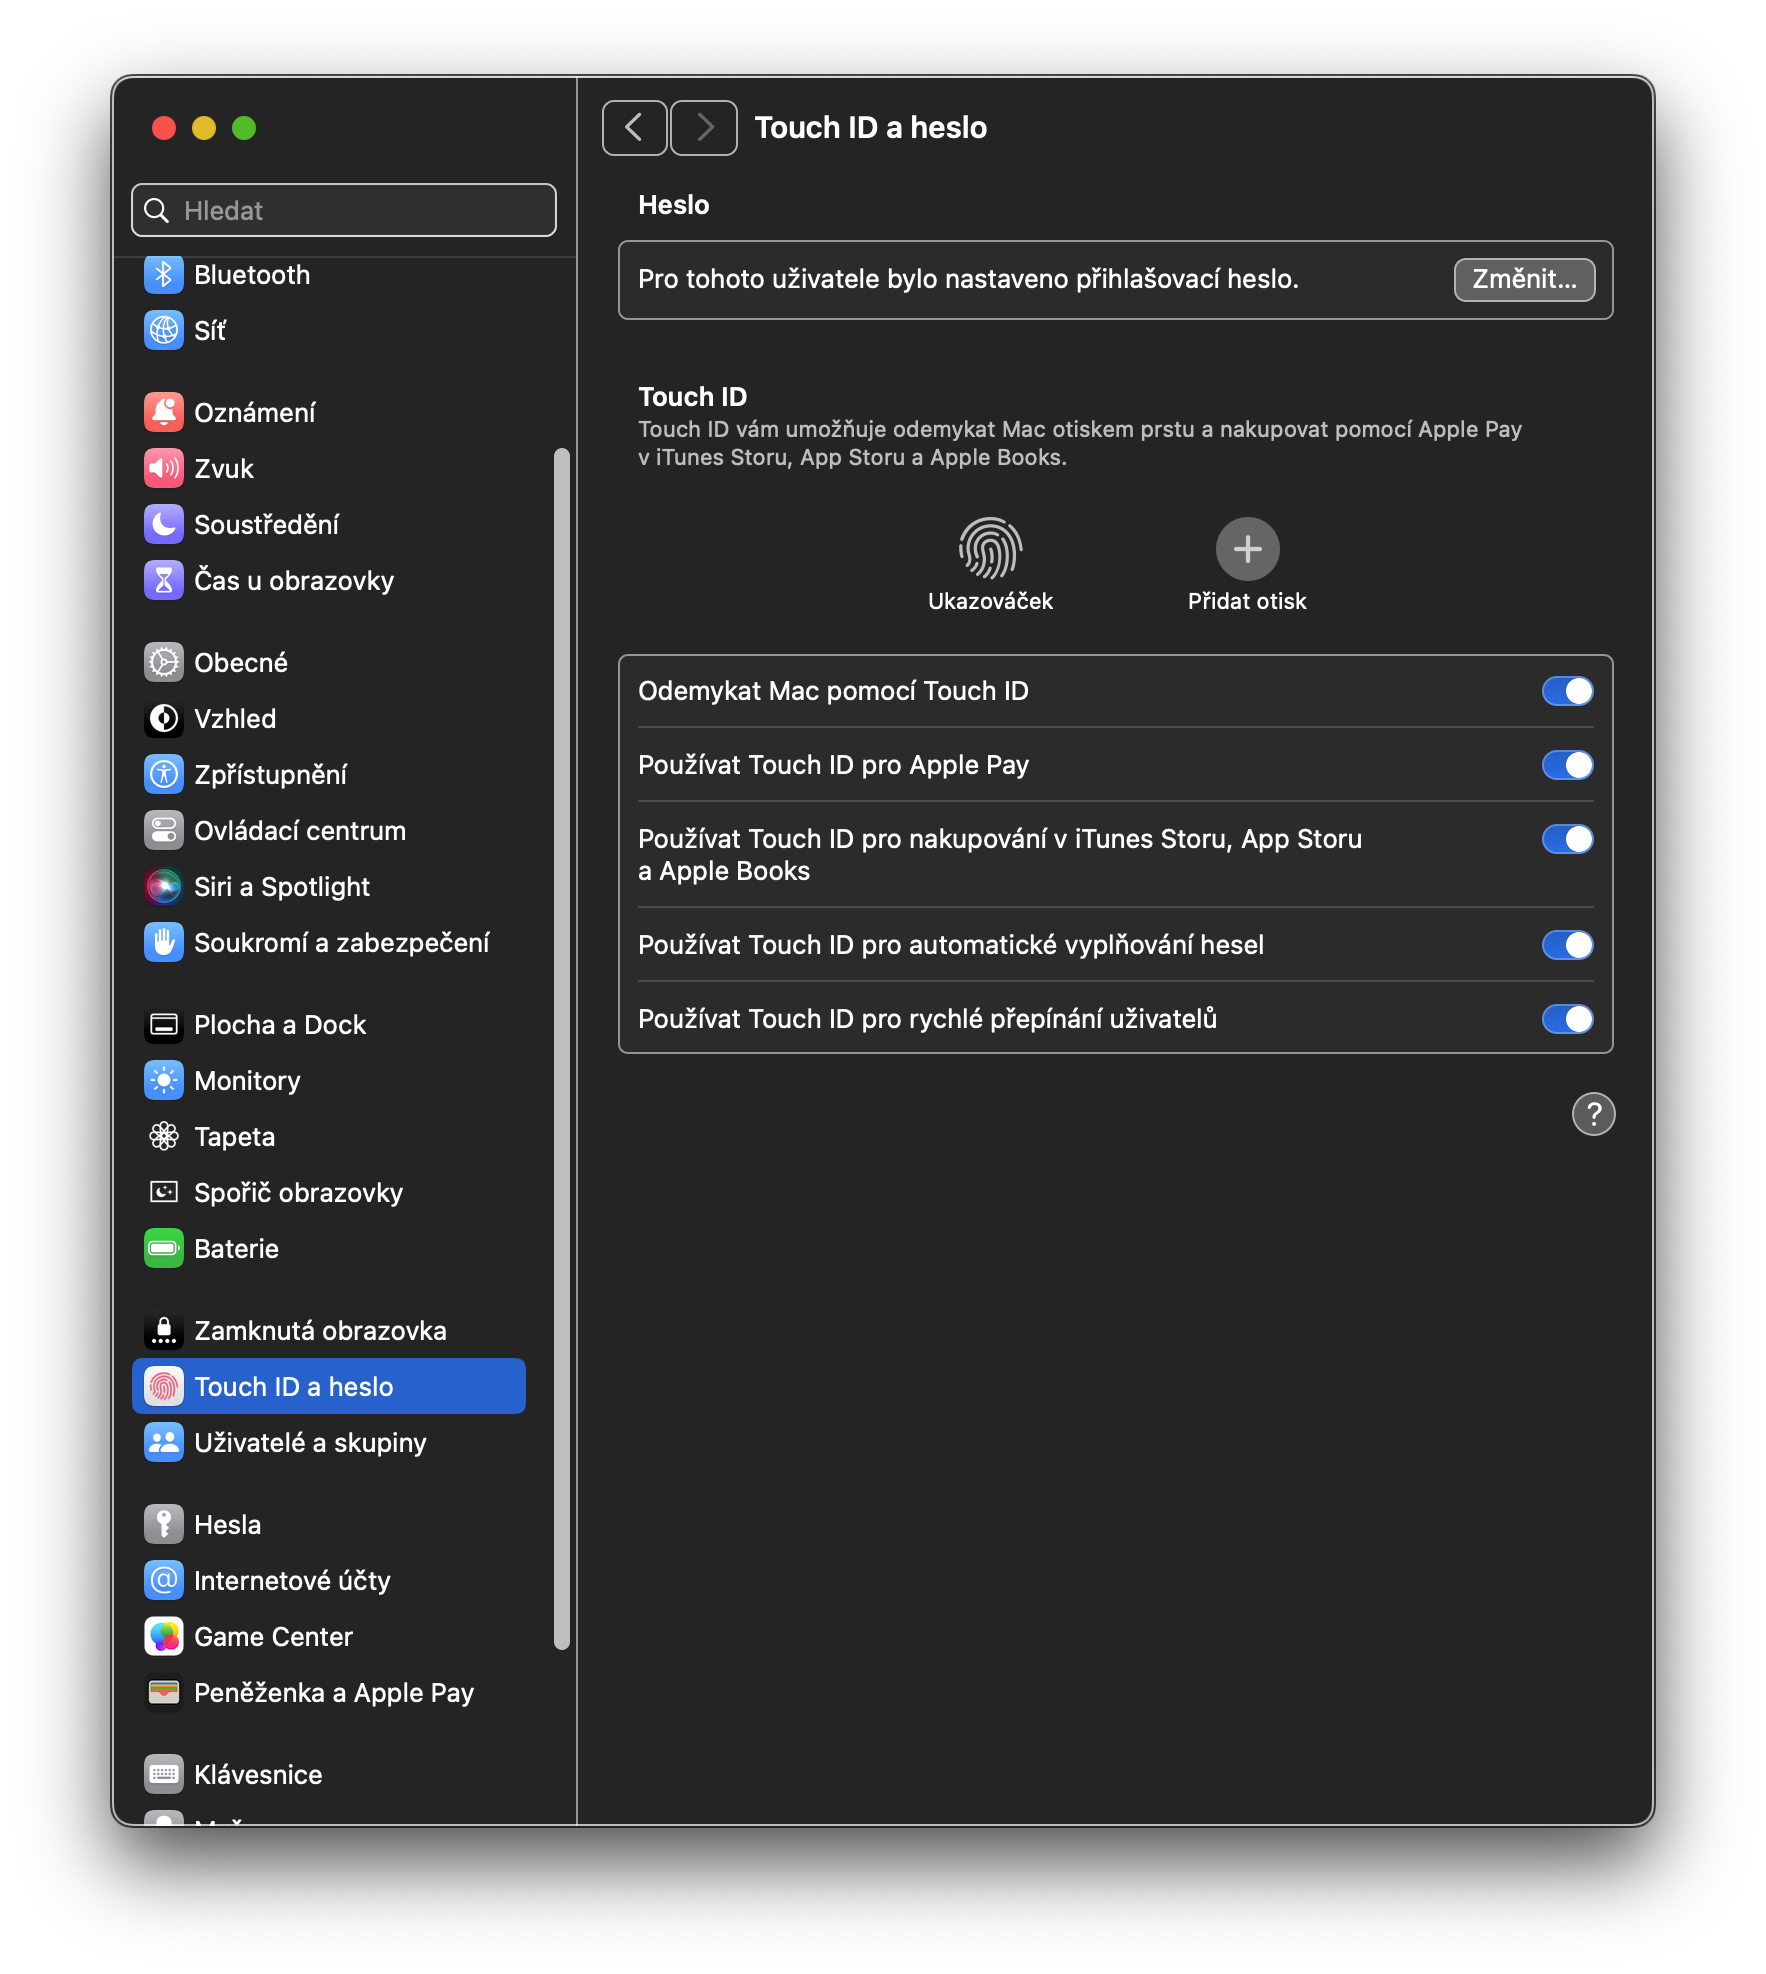The width and height of the screenshot is (1766, 1974).
Task: Go forward with the right chevron
Action: pos(704,128)
